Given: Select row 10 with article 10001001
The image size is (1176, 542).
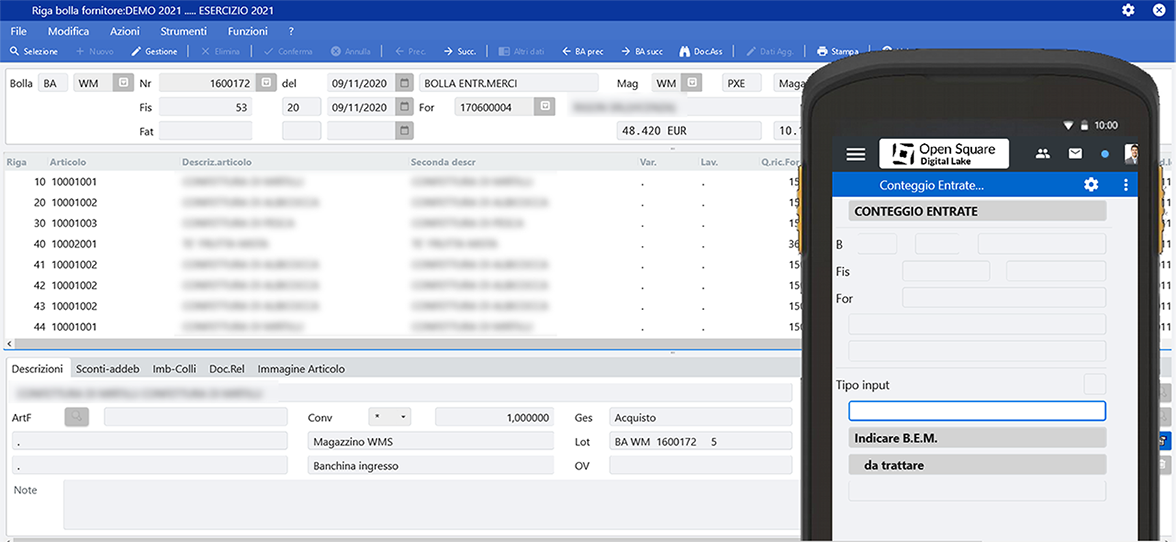Looking at the screenshot, I should pyautogui.click(x=401, y=181).
